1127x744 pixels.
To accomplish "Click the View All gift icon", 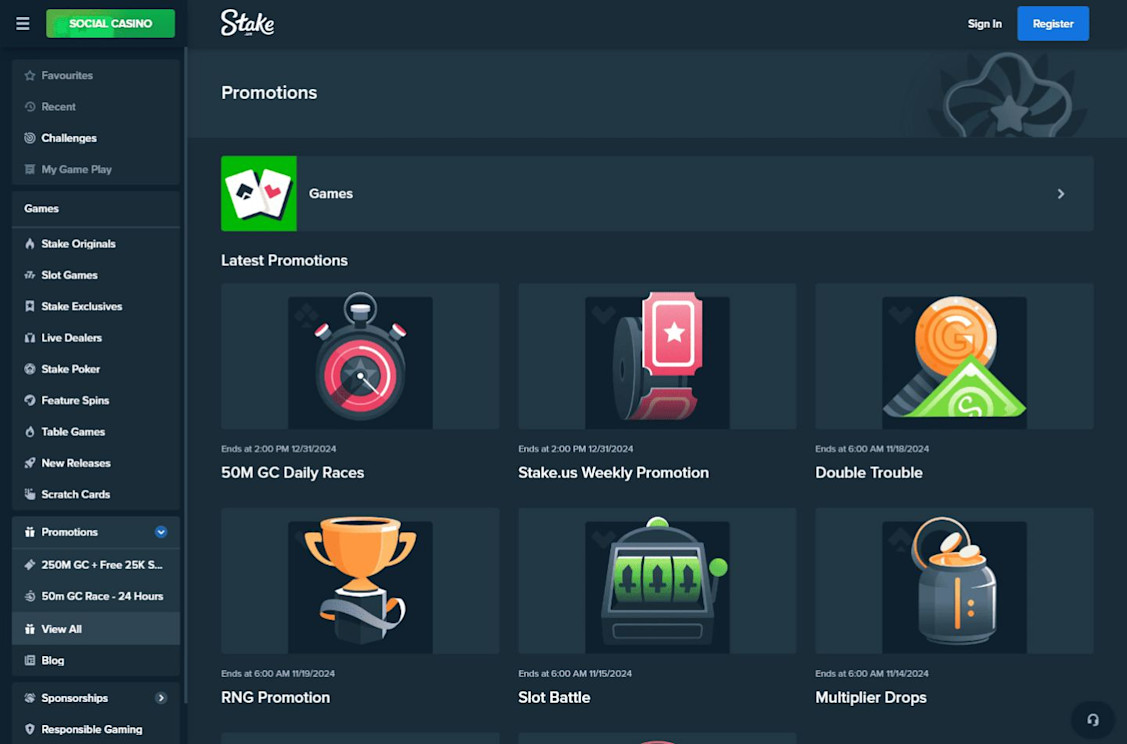I will [x=29, y=629].
